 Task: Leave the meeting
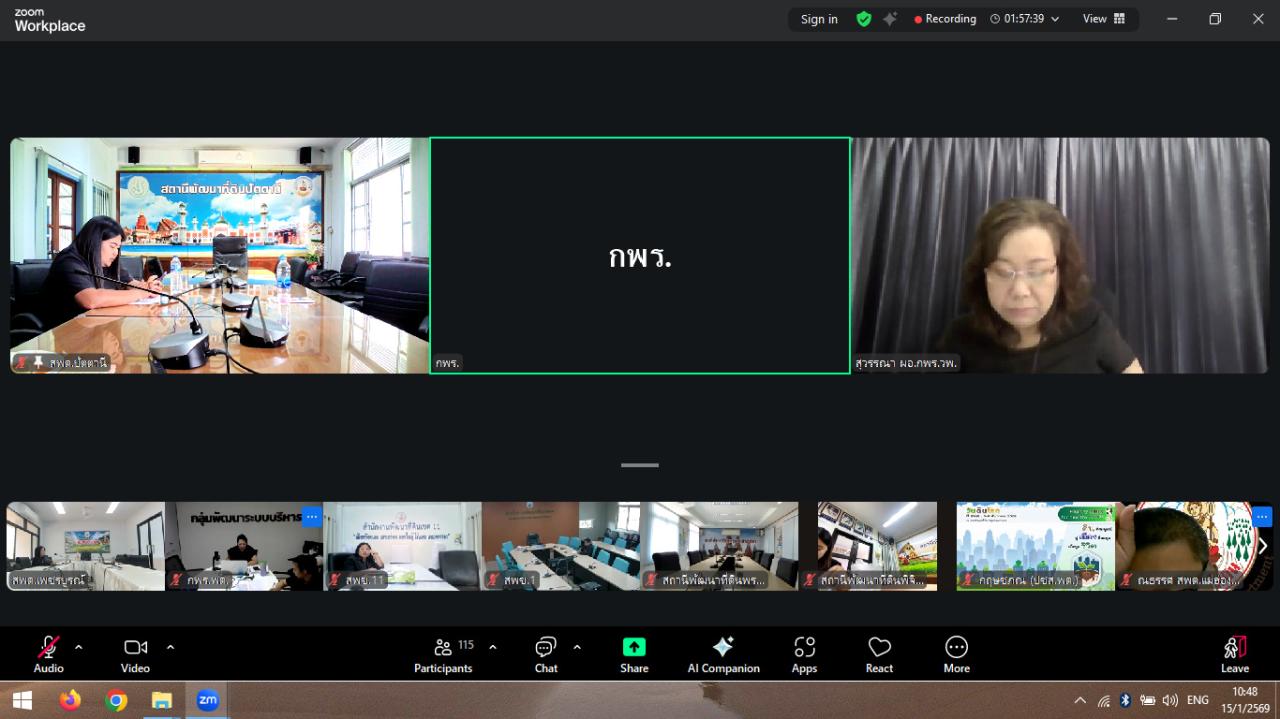(1235, 655)
